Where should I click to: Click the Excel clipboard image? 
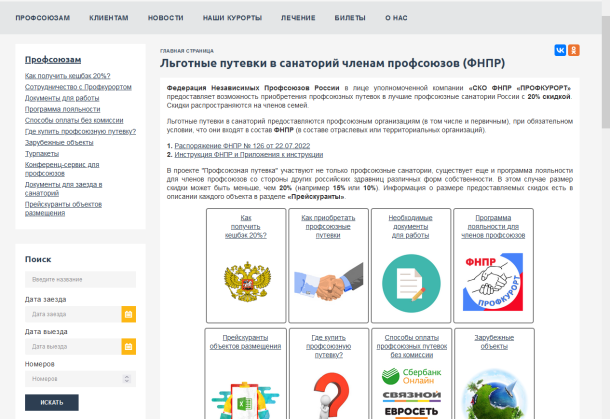(245, 400)
